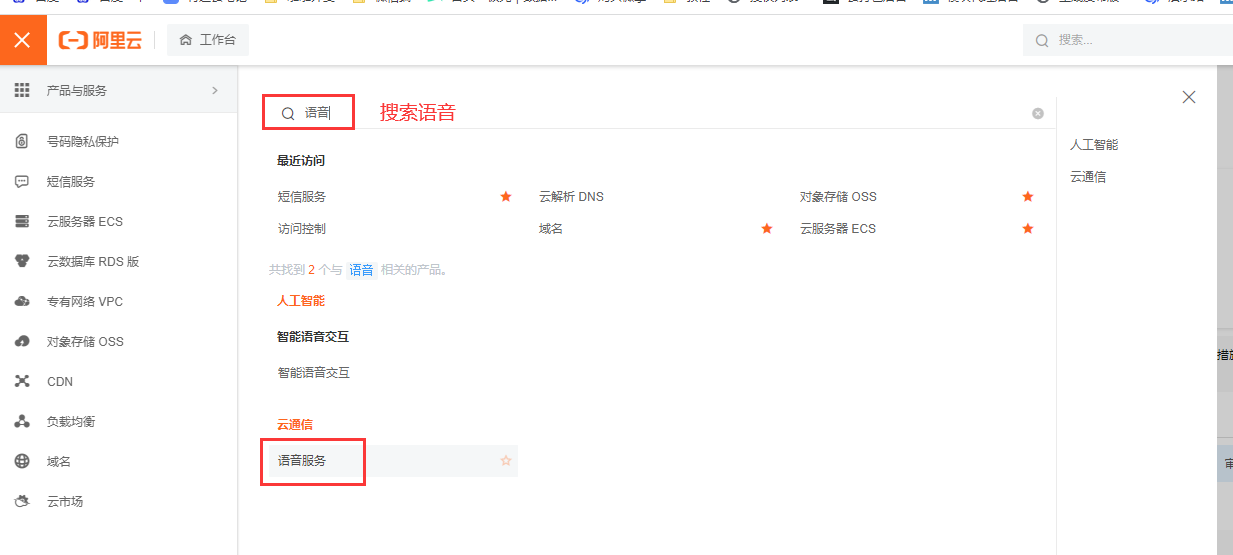This screenshot has height=555, width=1233.
Task: Open the 工作台 workbench tab
Action: [208, 40]
